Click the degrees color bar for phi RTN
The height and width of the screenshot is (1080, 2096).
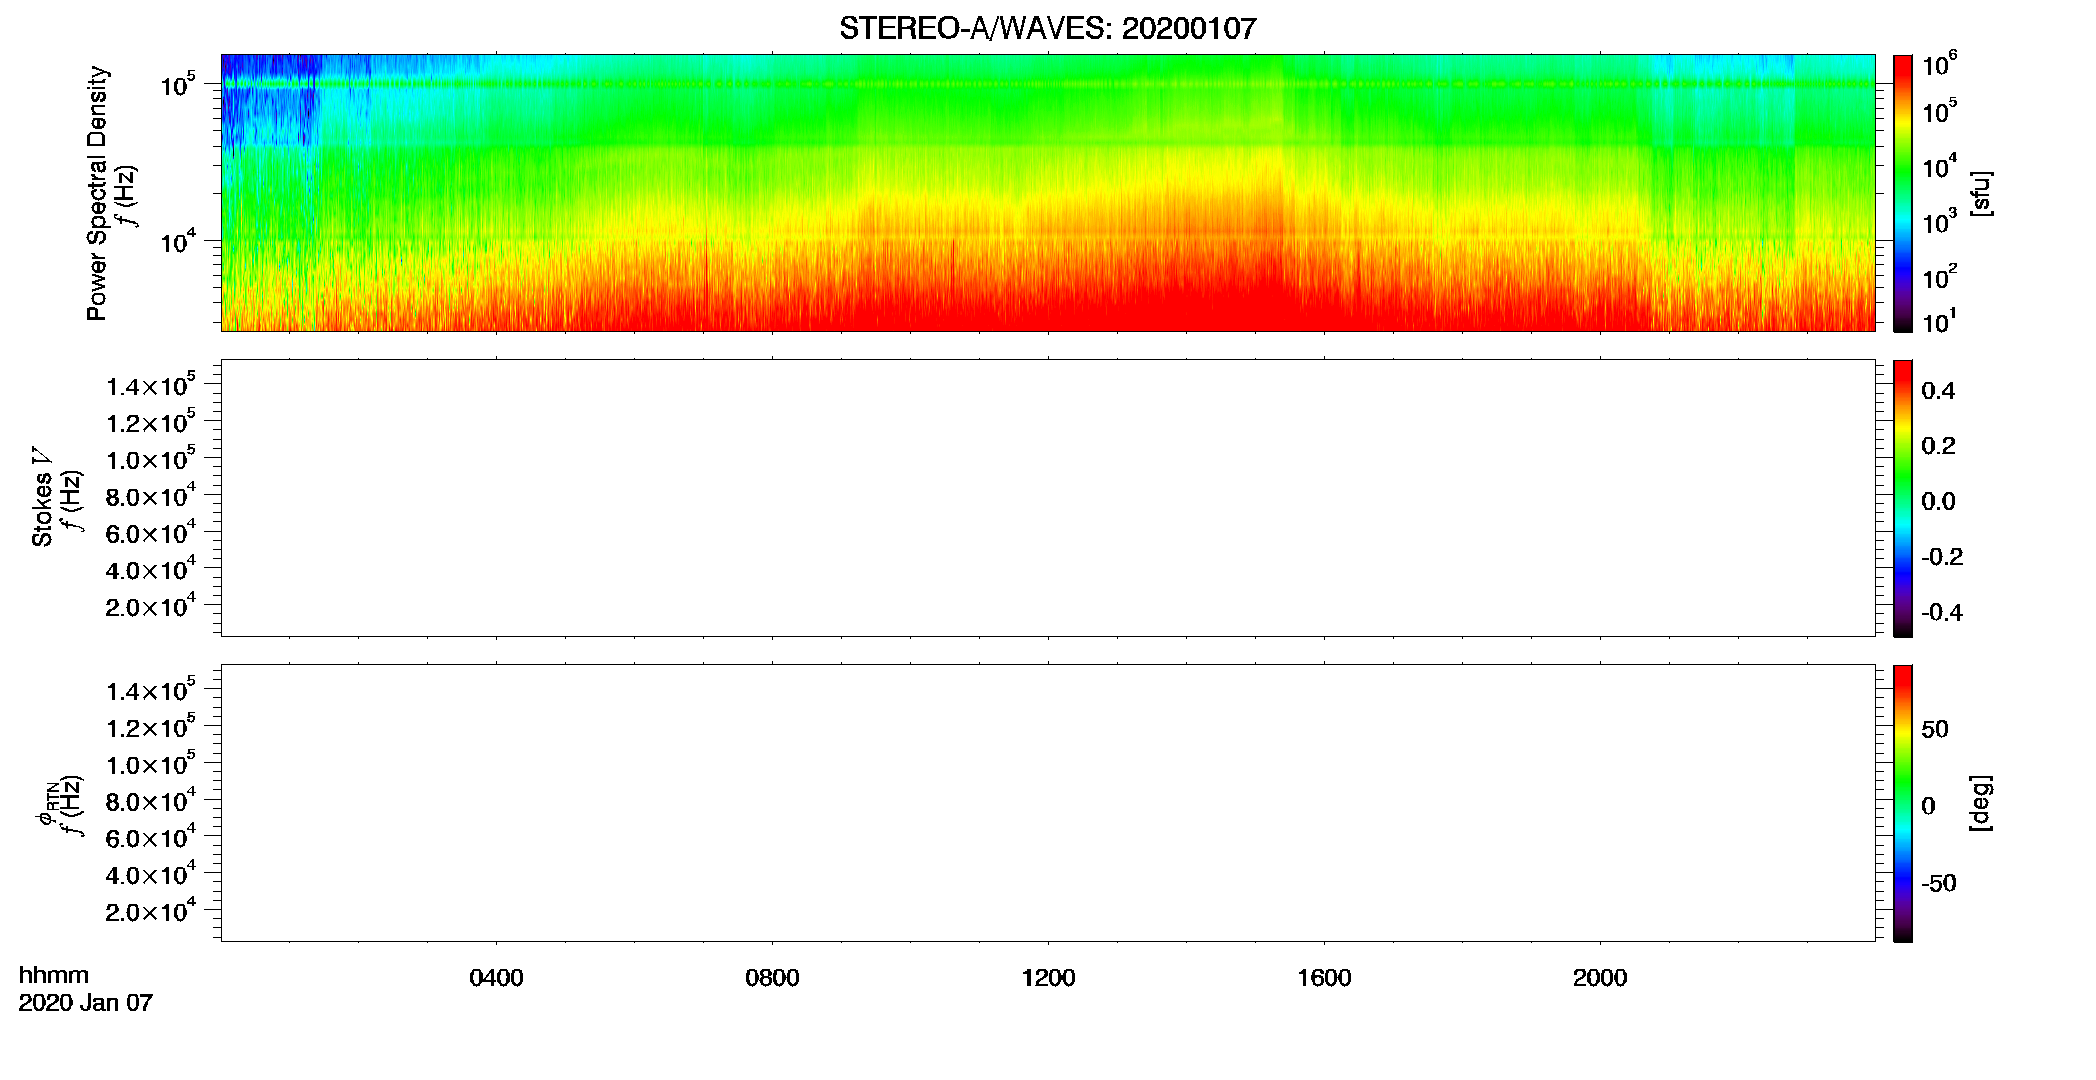pos(1903,803)
